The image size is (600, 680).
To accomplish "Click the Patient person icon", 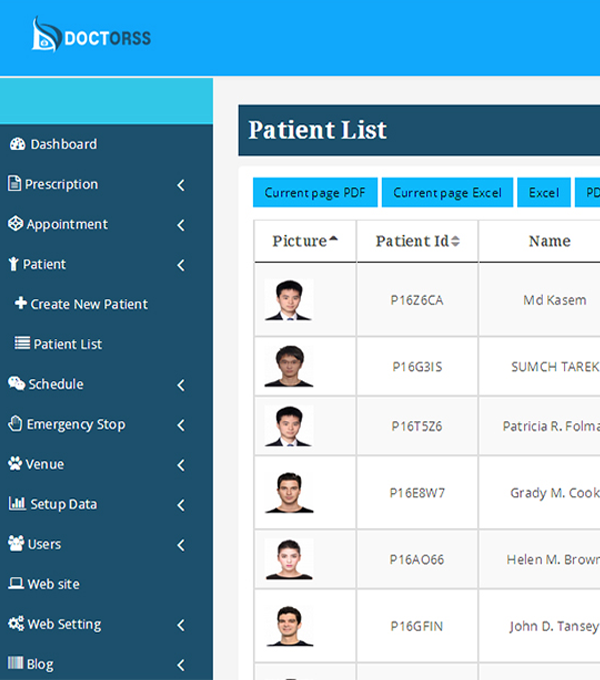I will click(14, 264).
